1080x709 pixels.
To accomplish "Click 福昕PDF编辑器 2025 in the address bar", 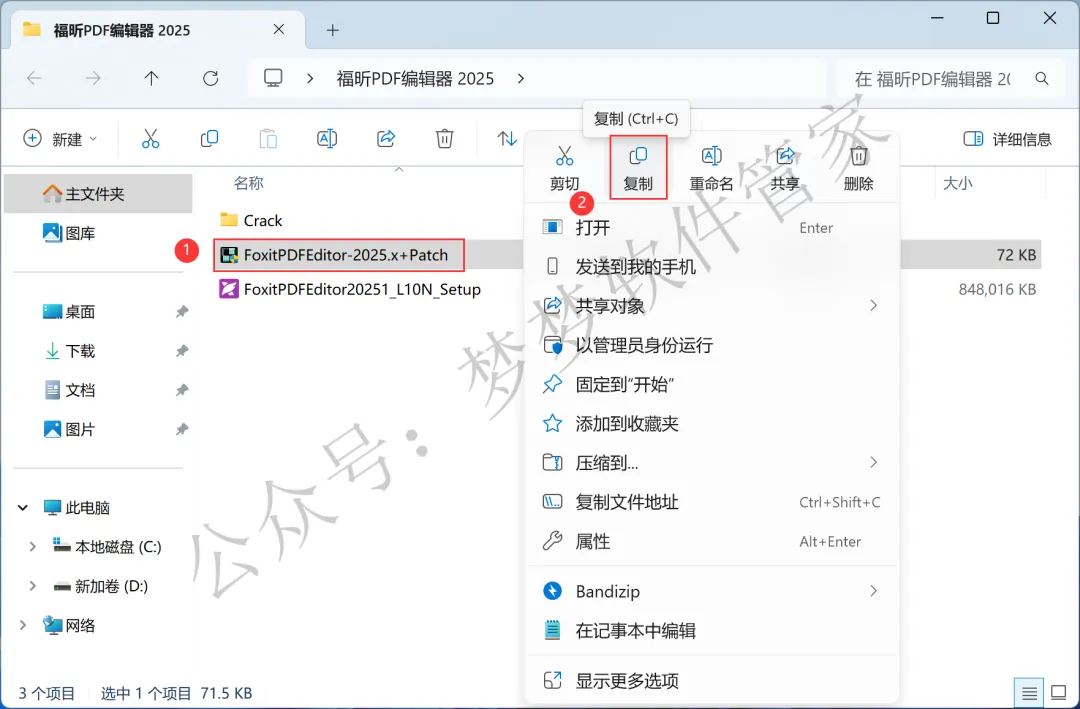I will [x=415, y=79].
